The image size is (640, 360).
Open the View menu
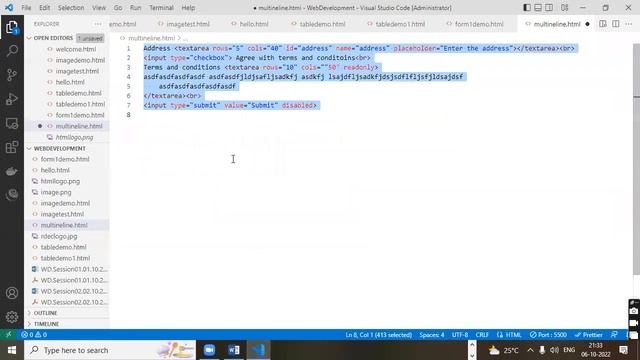tap(99, 8)
